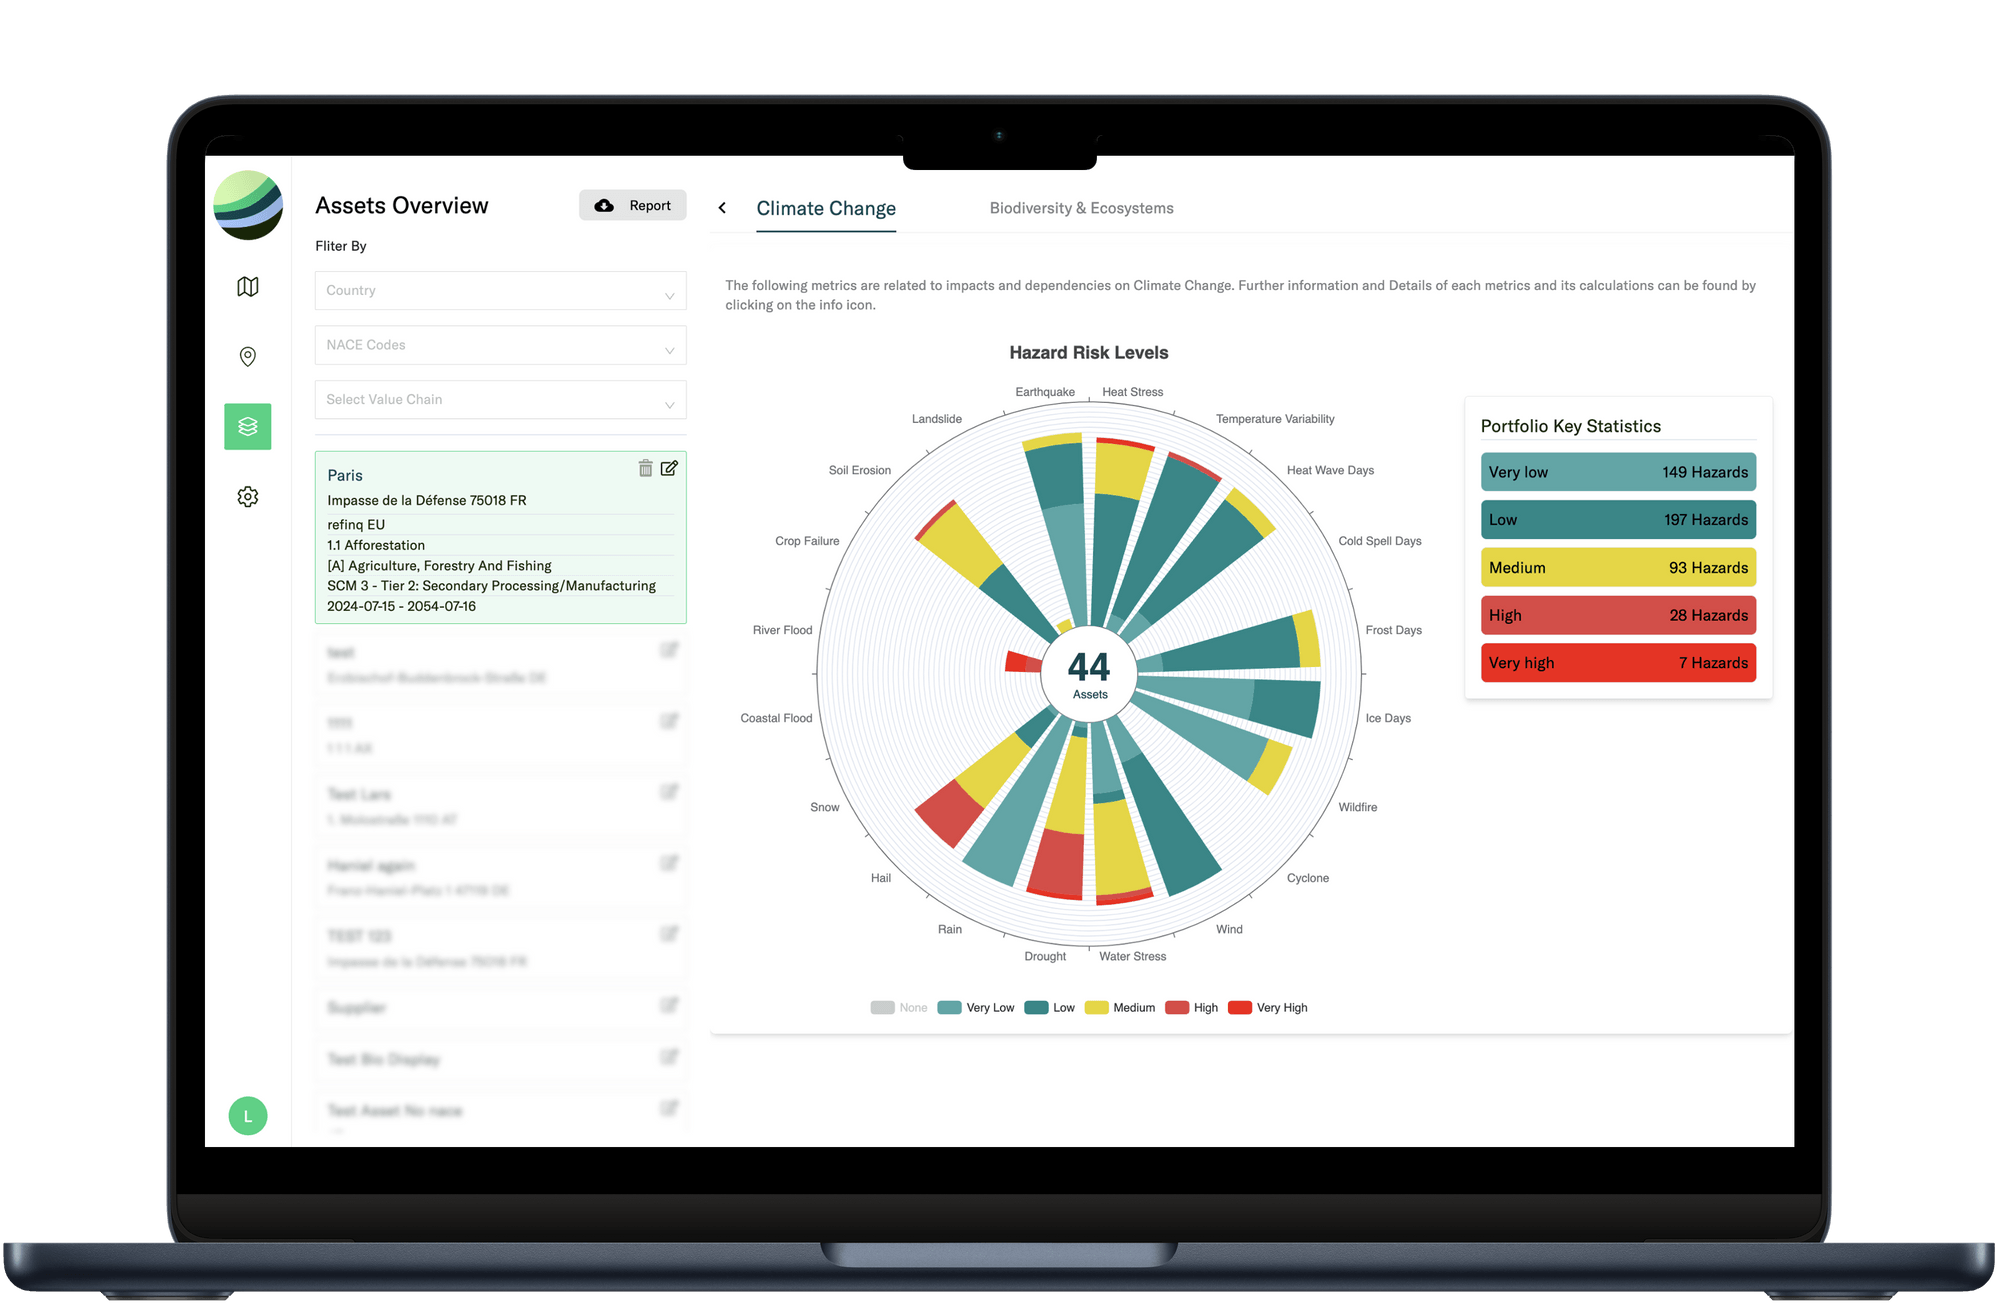Image resolution: width=2000 pixels, height=1304 pixels.
Task: Open the location pin icon in the sidebar
Action: pos(248,357)
